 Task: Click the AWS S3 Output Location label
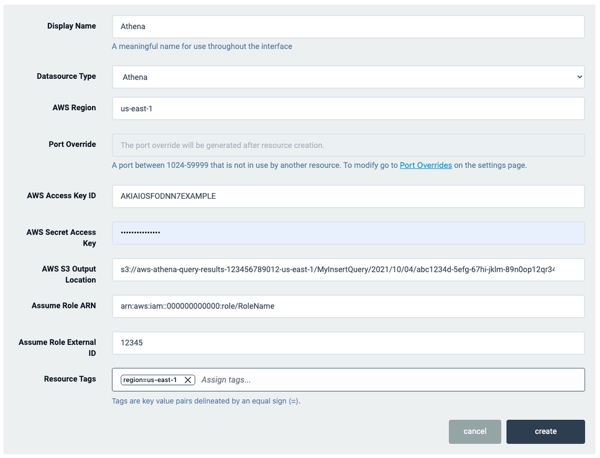pyautogui.click(x=69, y=274)
